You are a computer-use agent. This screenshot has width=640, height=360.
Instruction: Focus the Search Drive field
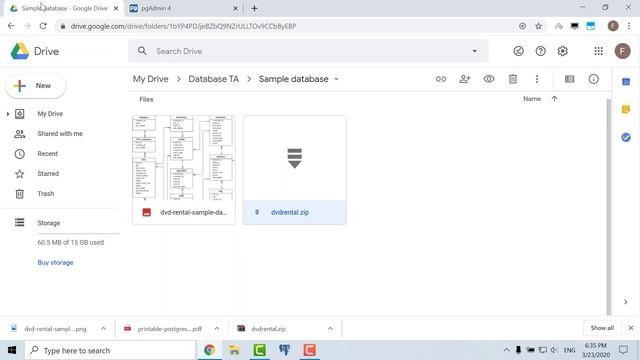308,51
